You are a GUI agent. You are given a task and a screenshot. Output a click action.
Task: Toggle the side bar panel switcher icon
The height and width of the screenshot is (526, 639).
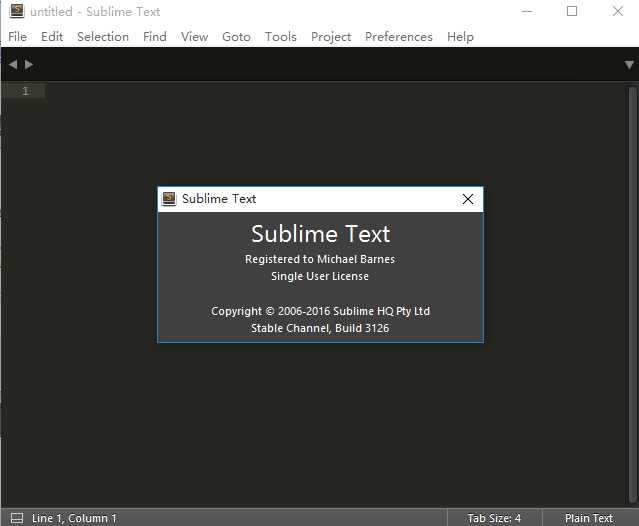coord(17,518)
